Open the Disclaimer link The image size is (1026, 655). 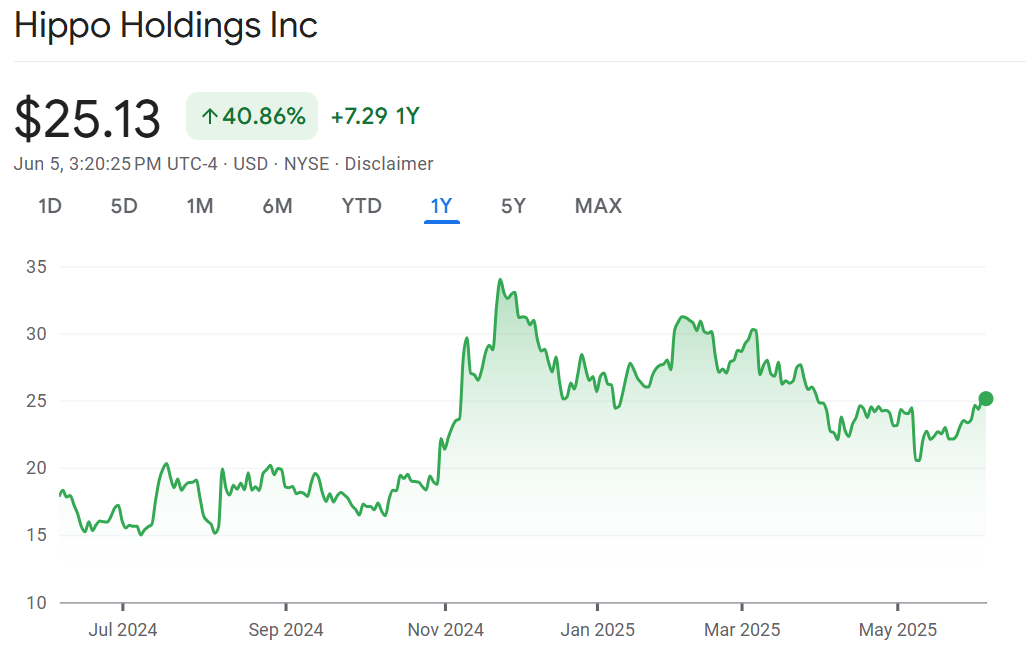(389, 164)
